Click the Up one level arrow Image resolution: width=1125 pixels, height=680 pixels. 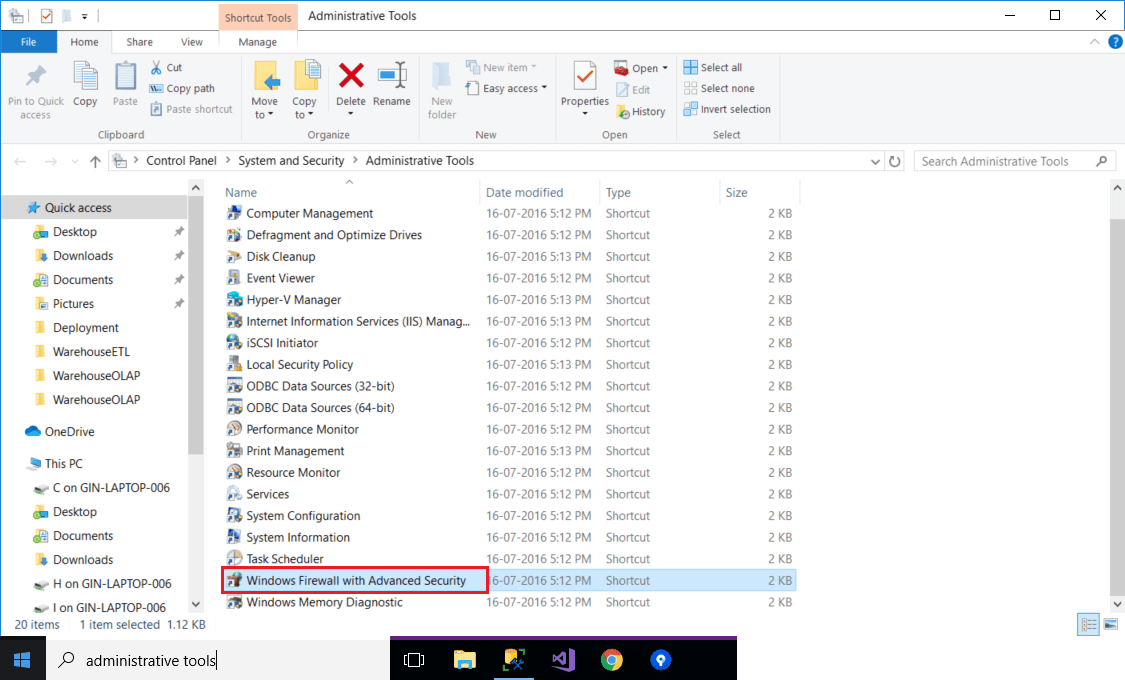point(96,161)
